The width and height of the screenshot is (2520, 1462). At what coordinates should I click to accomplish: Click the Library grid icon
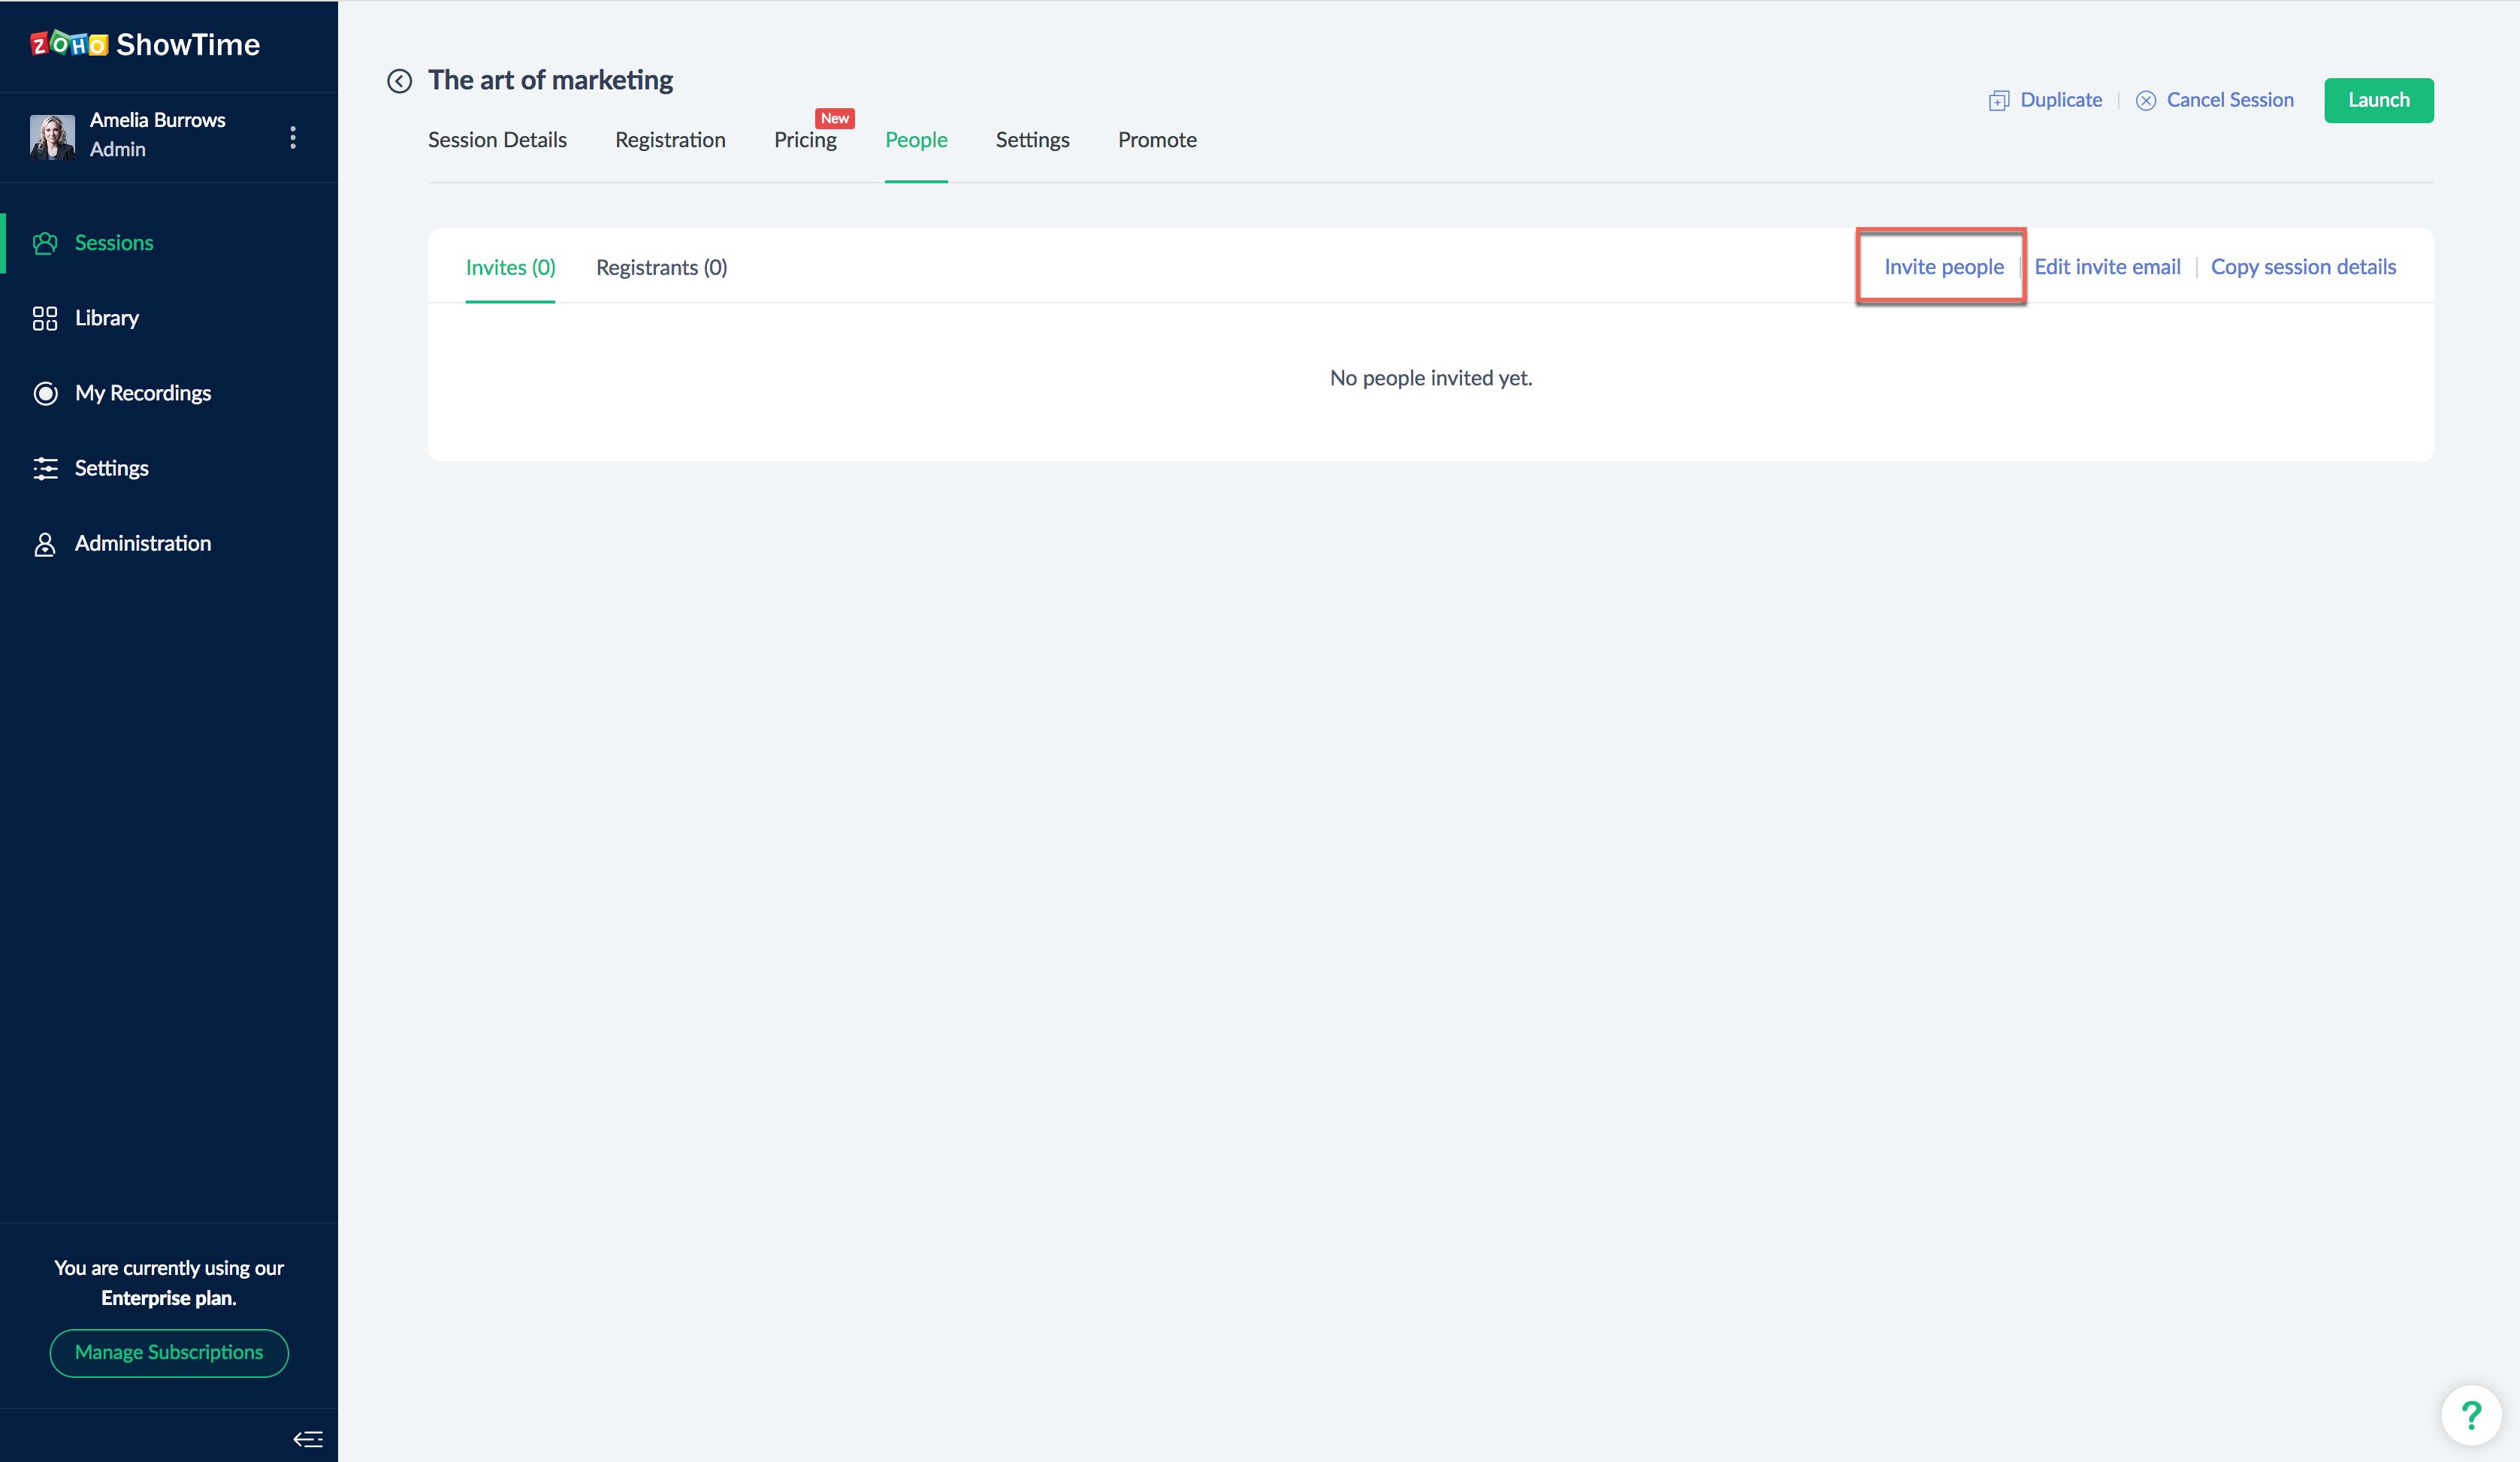coord(45,318)
